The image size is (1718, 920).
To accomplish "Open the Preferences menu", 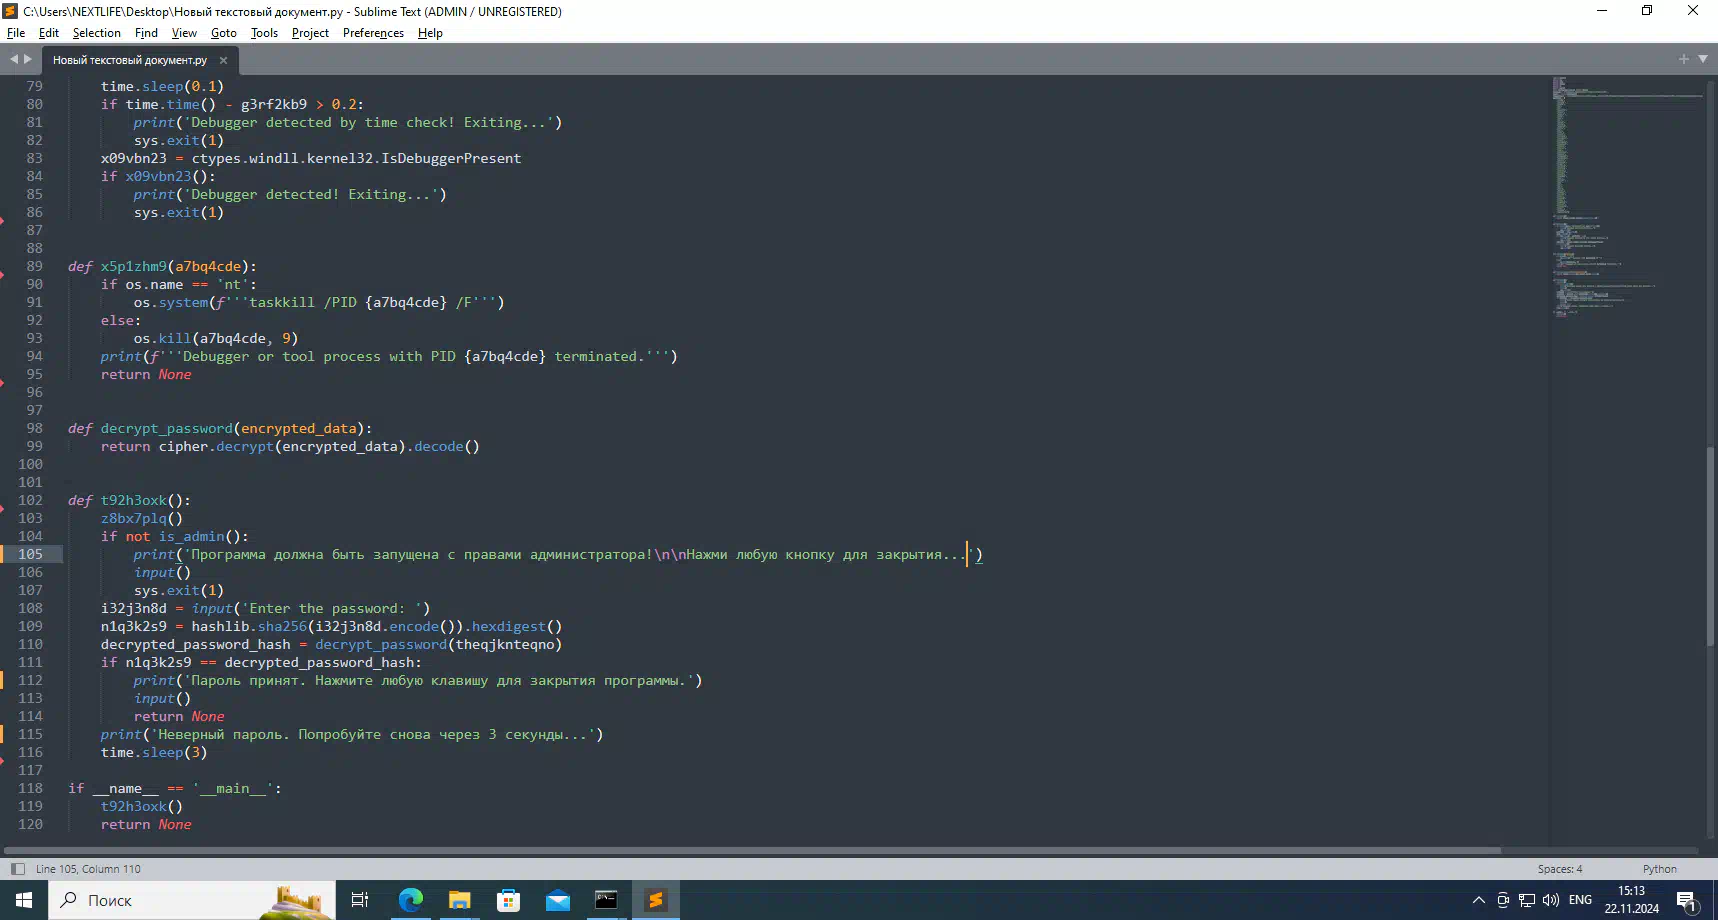I will coord(373,33).
